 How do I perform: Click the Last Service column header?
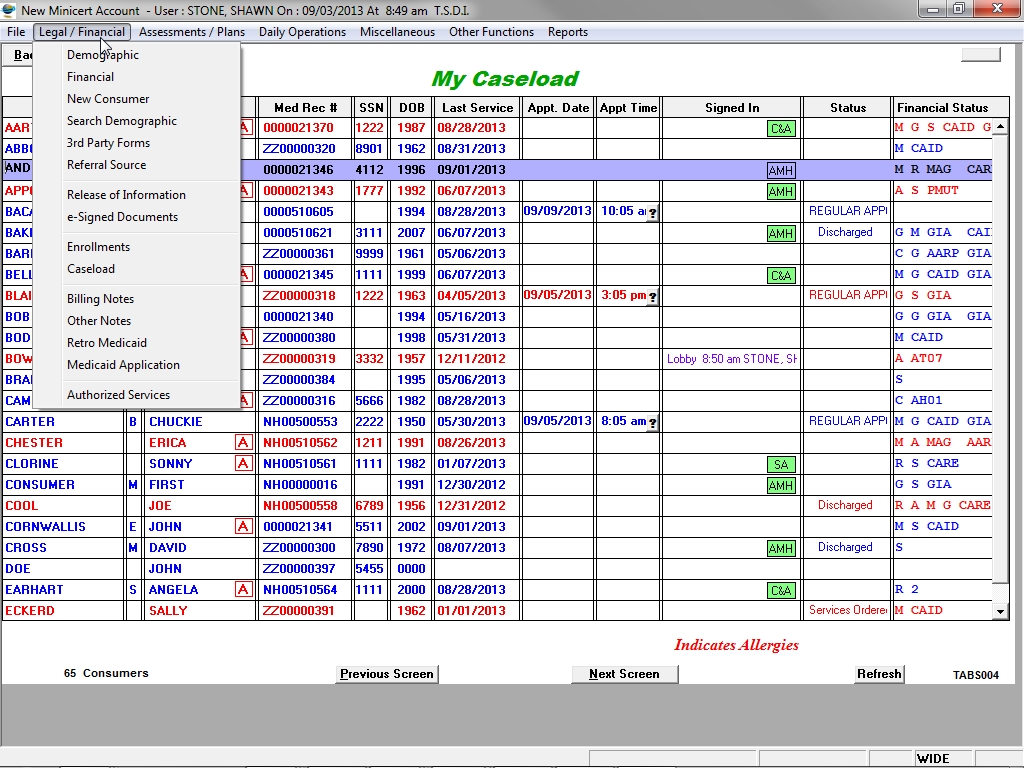tap(477, 108)
